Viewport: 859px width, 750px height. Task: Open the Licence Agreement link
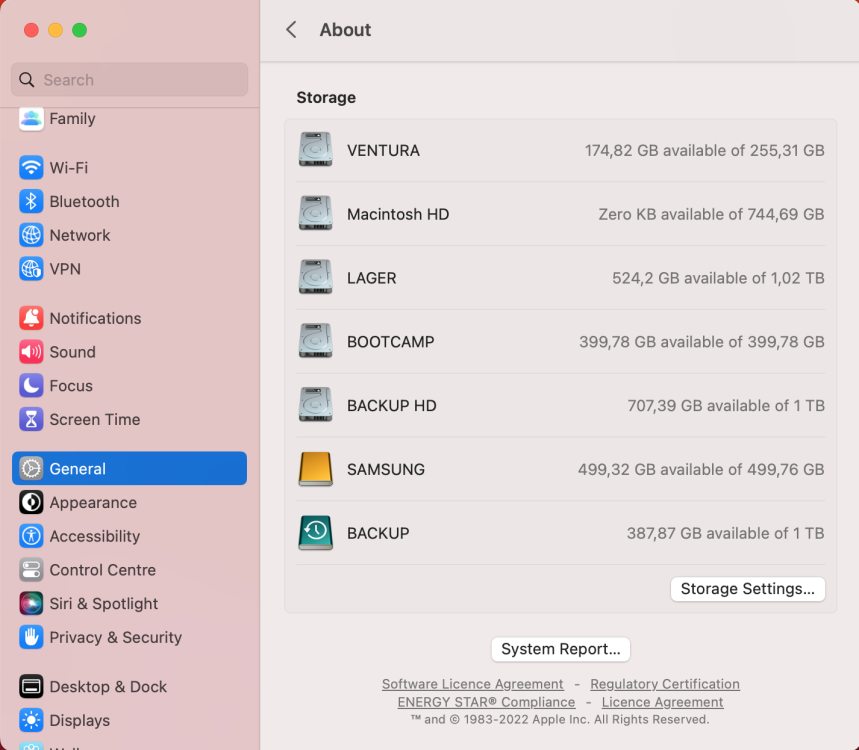coord(662,702)
